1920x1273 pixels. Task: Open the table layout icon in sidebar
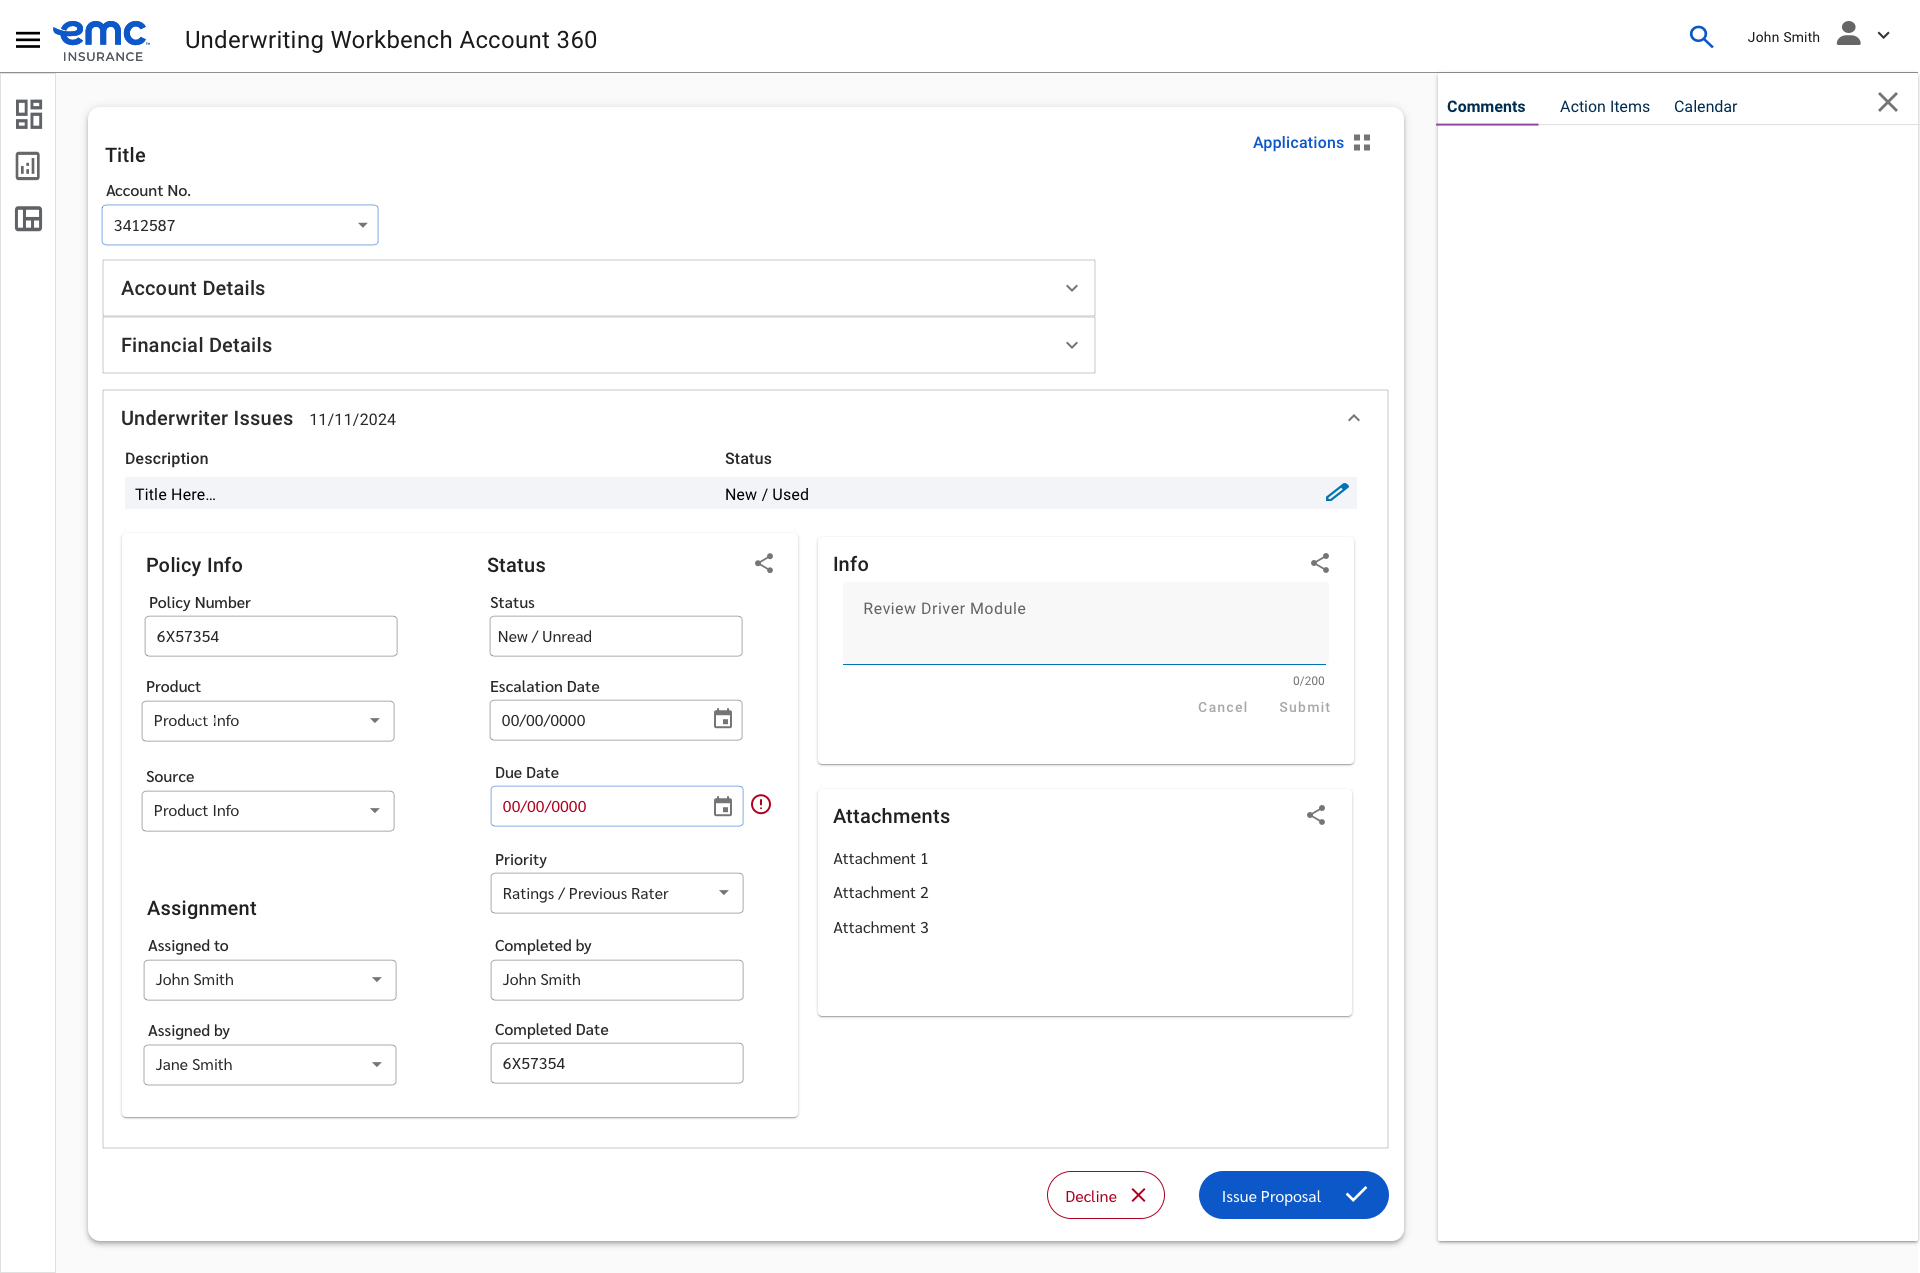click(x=28, y=219)
